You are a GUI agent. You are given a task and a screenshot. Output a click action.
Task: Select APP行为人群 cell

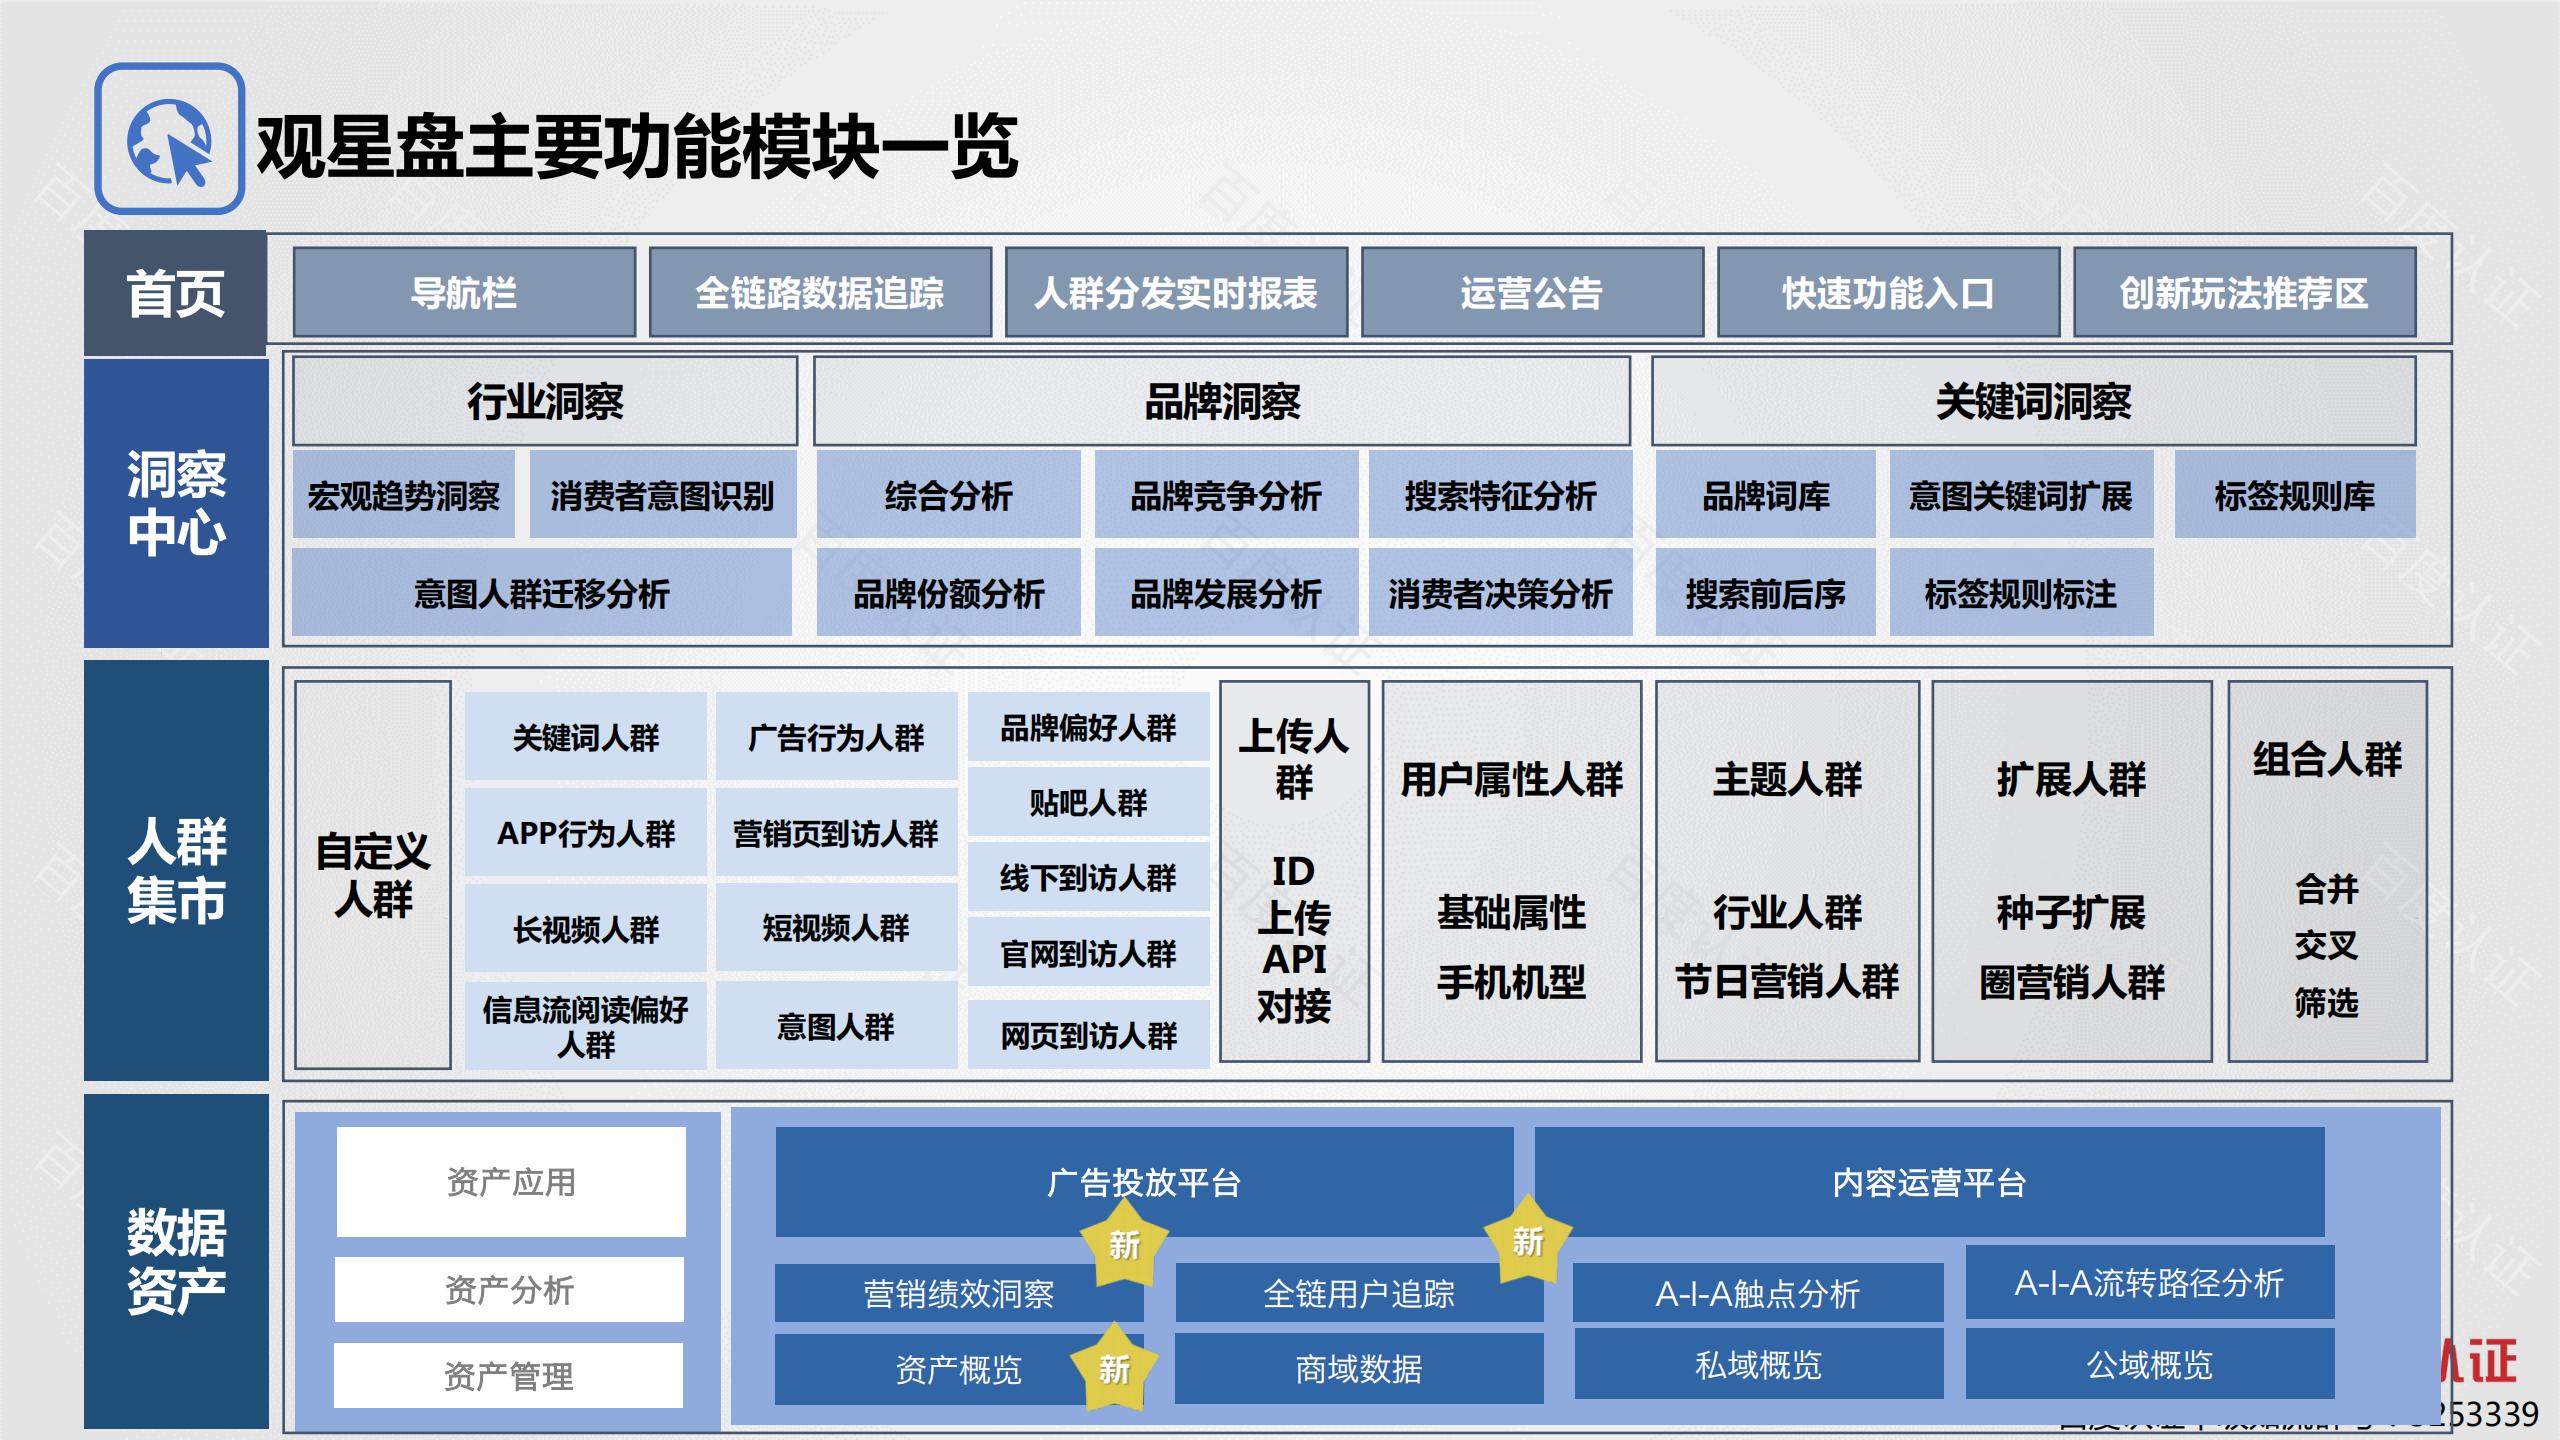point(586,833)
